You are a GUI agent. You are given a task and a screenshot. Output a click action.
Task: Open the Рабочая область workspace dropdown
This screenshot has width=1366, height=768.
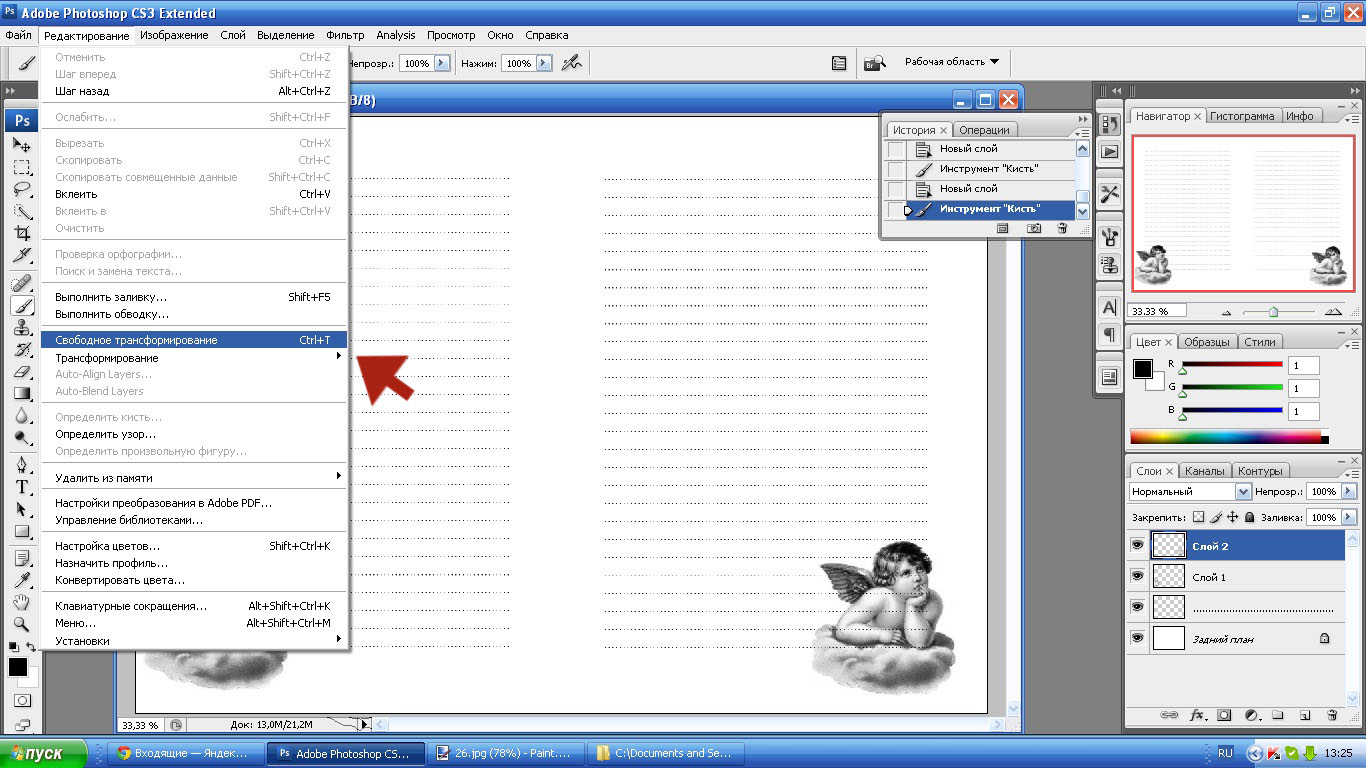tap(952, 62)
